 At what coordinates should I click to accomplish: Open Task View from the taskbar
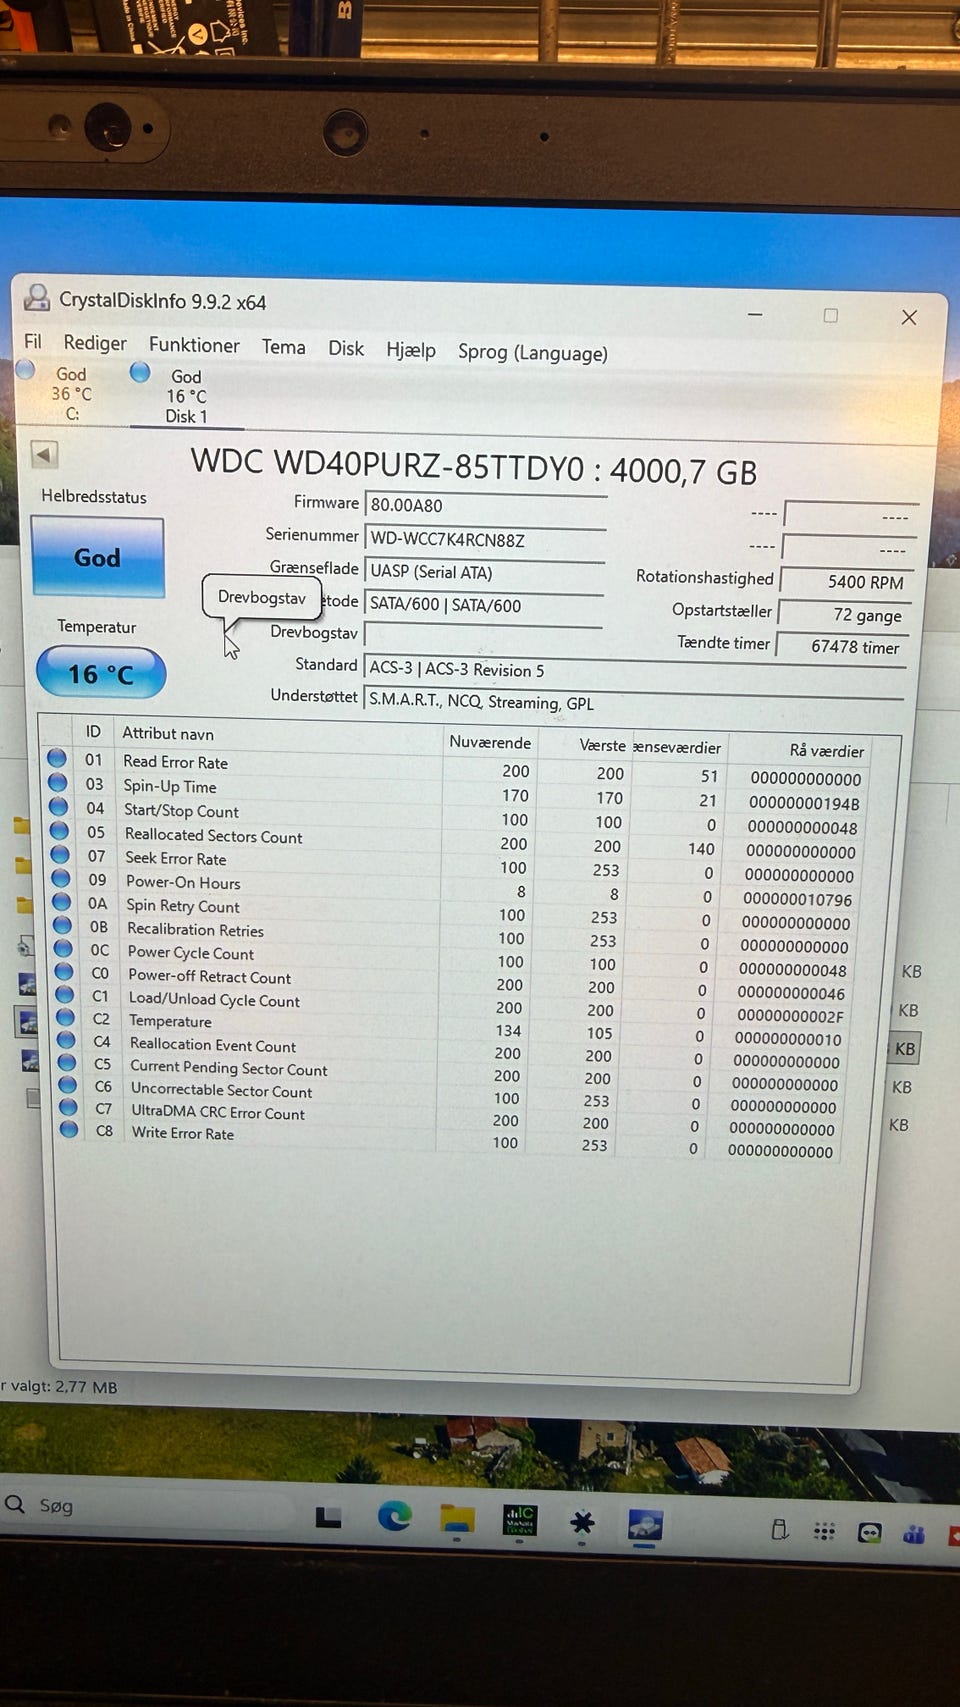pyautogui.click(x=328, y=1517)
